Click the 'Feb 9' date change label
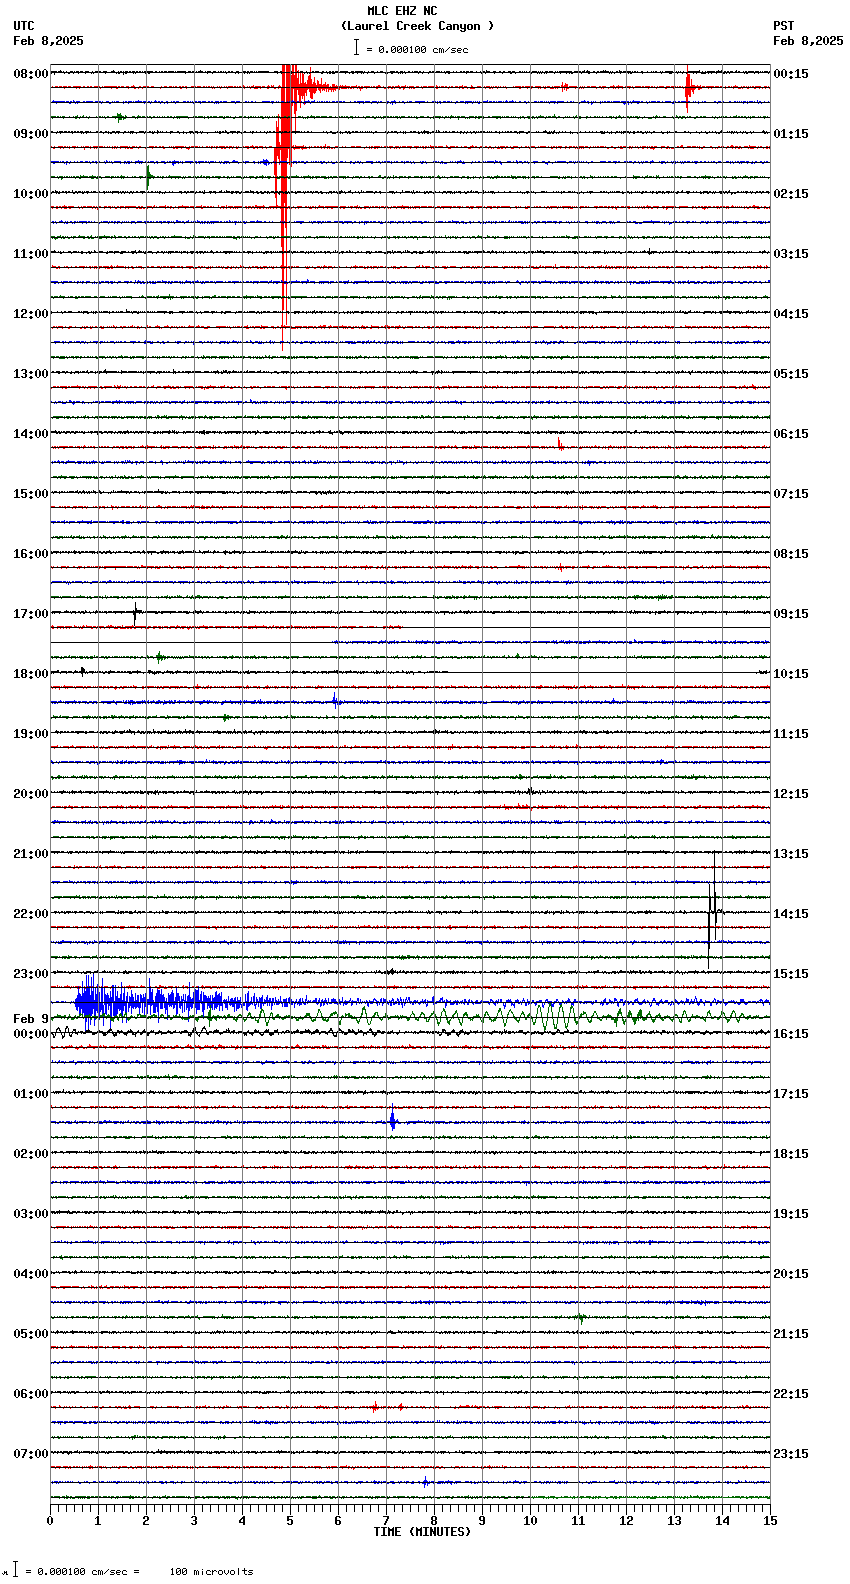 (x=31, y=1019)
